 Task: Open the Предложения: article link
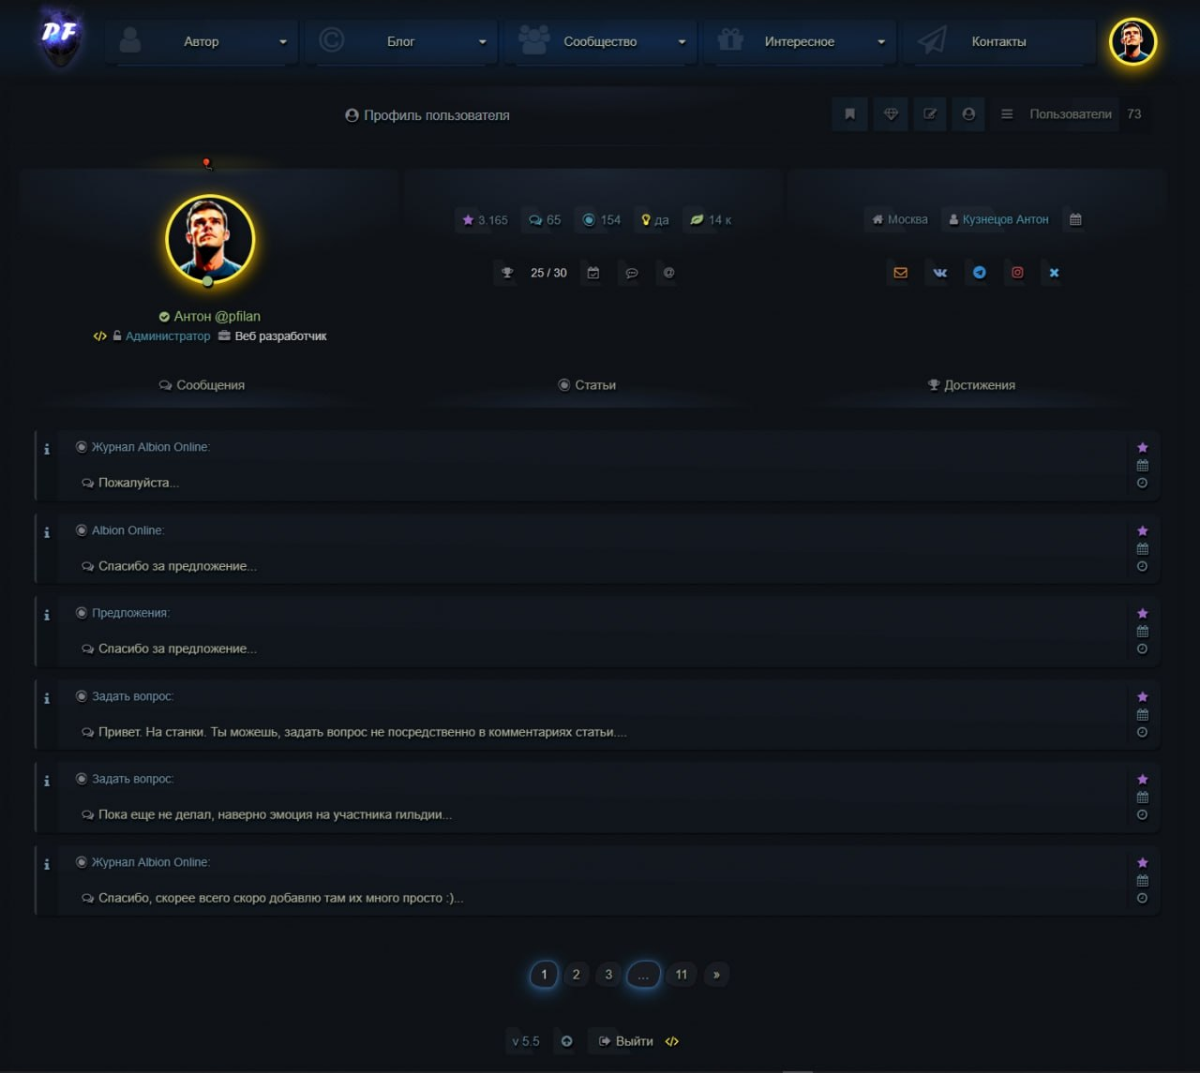click(131, 613)
